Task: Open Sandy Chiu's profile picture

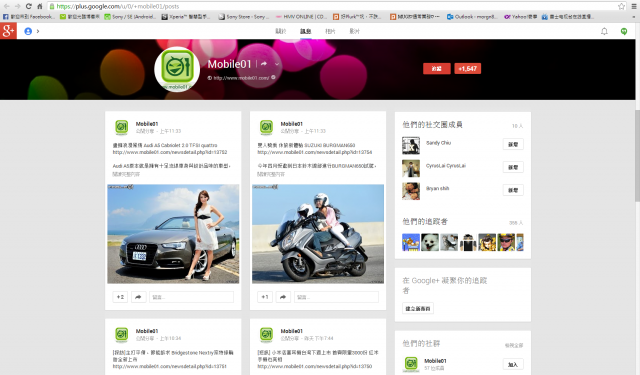Action: pos(411,146)
